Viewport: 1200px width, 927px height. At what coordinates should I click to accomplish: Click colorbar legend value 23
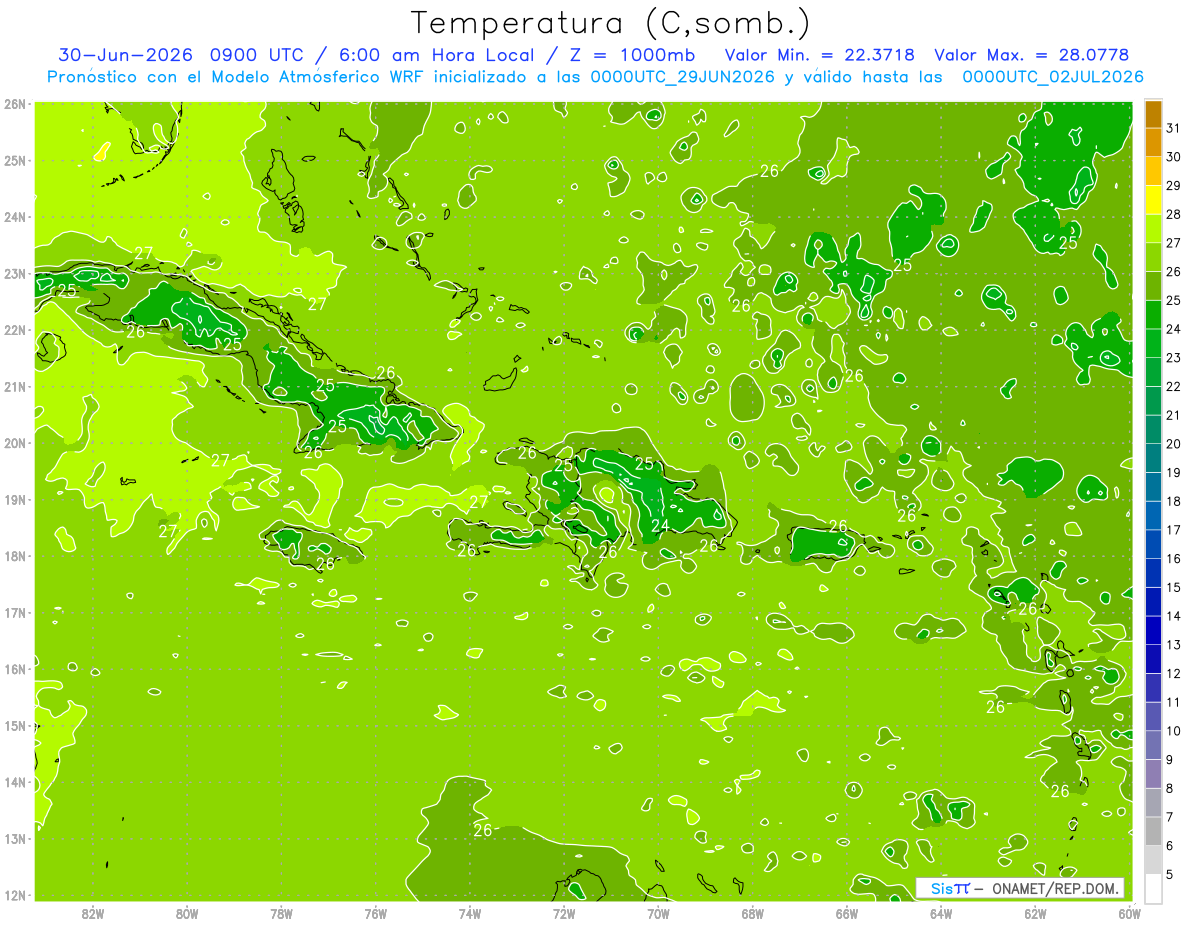click(1174, 358)
